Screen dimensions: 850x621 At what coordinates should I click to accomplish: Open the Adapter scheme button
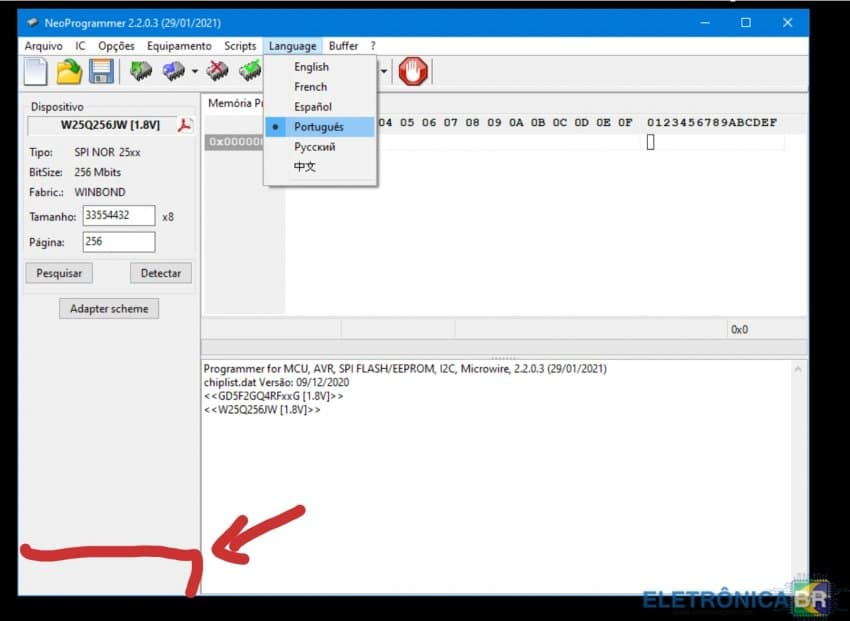click(109, 309)
